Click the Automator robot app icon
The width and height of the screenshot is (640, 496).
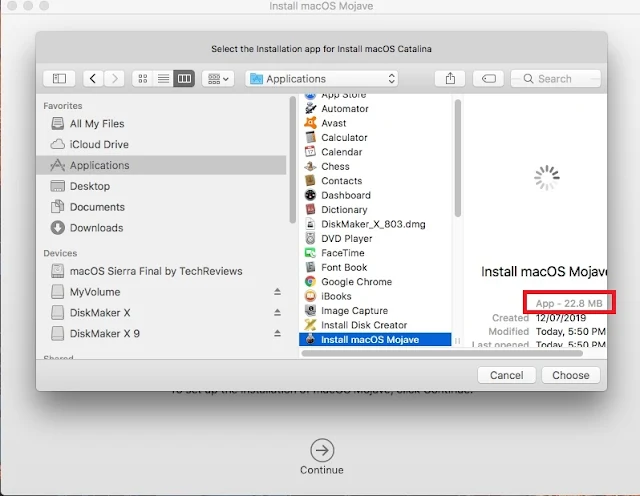coord(310,109)
